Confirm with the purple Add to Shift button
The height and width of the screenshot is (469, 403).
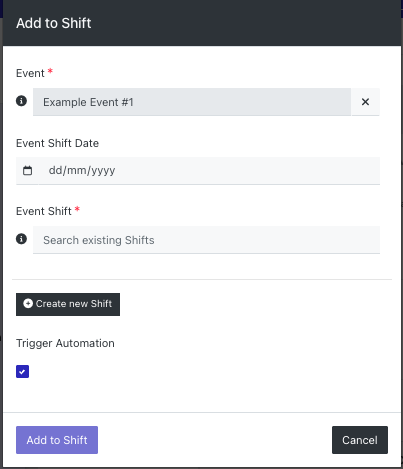coord(57,440)
